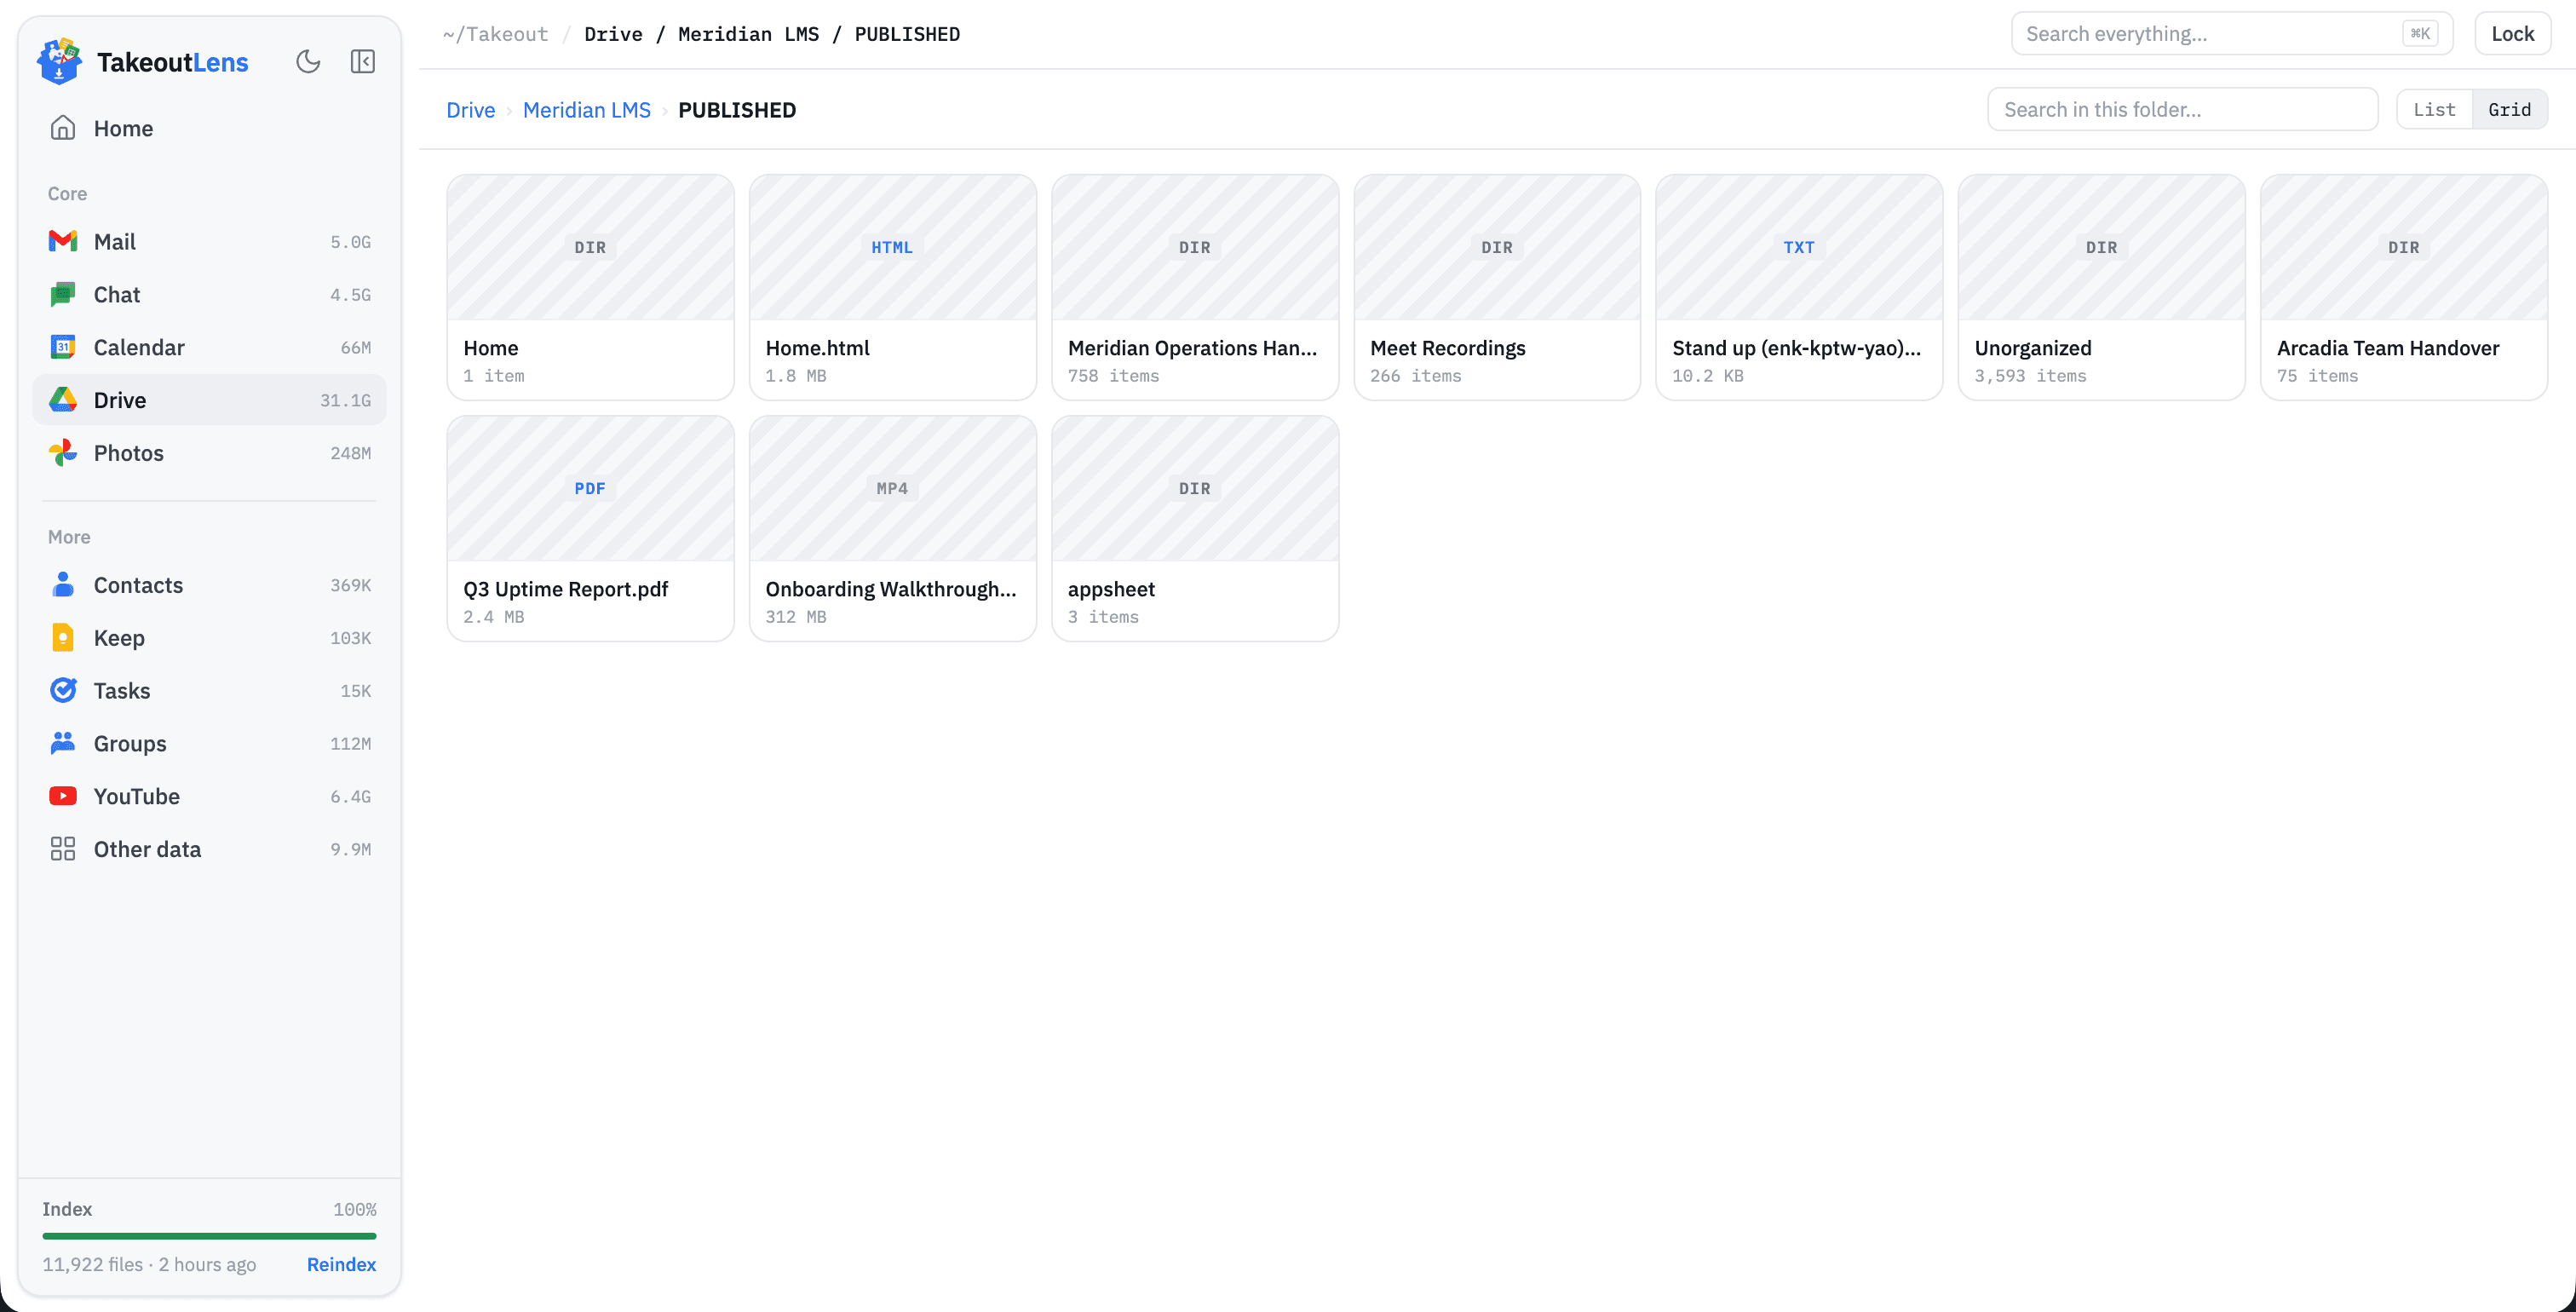The width and height of the screenshot is (2576, 1312).
Task: Open Keep via the yellow note icon
Action: click(63, 638)
